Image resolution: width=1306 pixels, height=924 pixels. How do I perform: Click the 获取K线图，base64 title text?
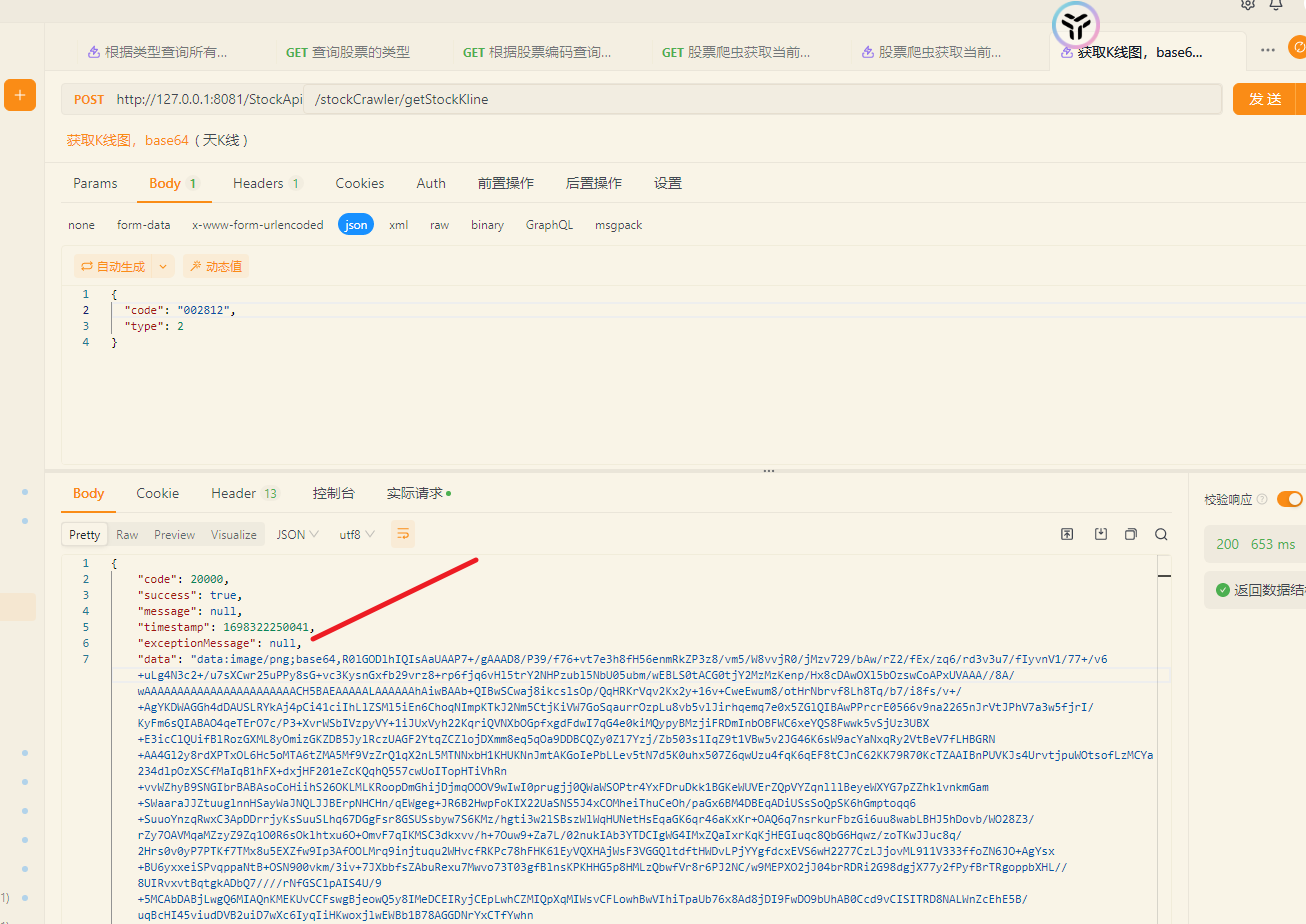pyautogui.click(x=128, y=140)
